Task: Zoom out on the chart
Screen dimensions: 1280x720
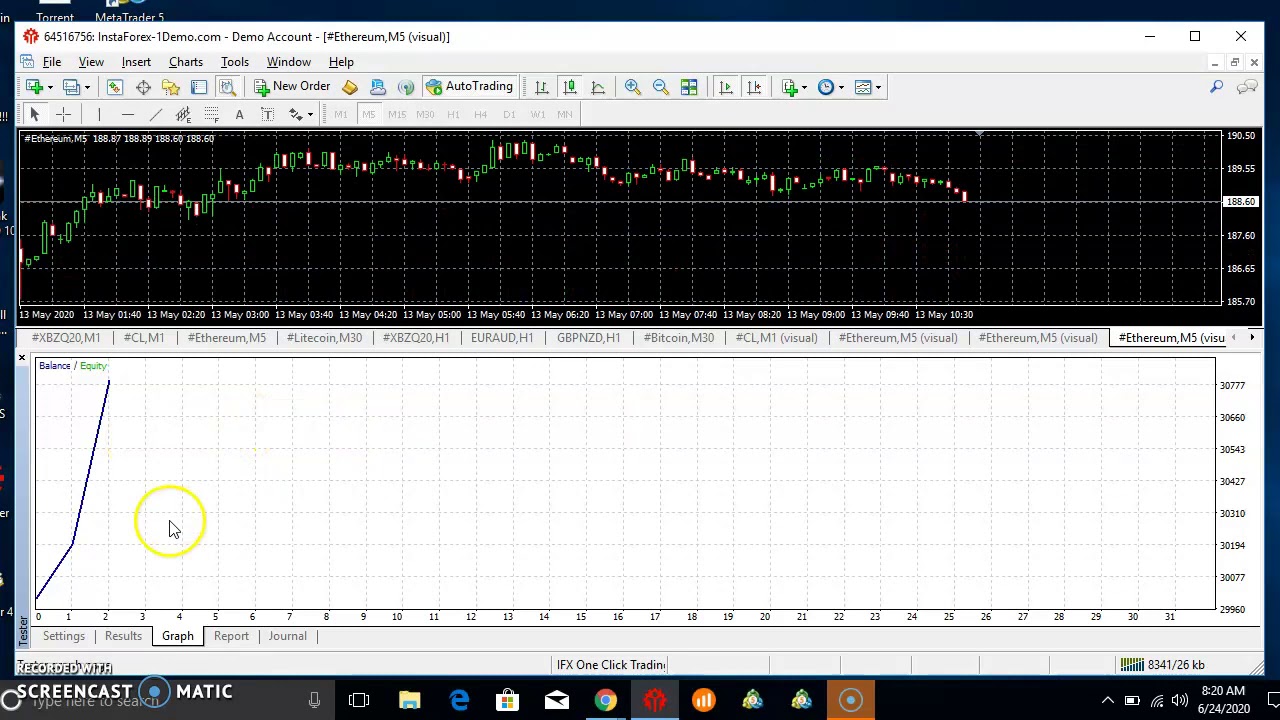Action: (660, 87)
